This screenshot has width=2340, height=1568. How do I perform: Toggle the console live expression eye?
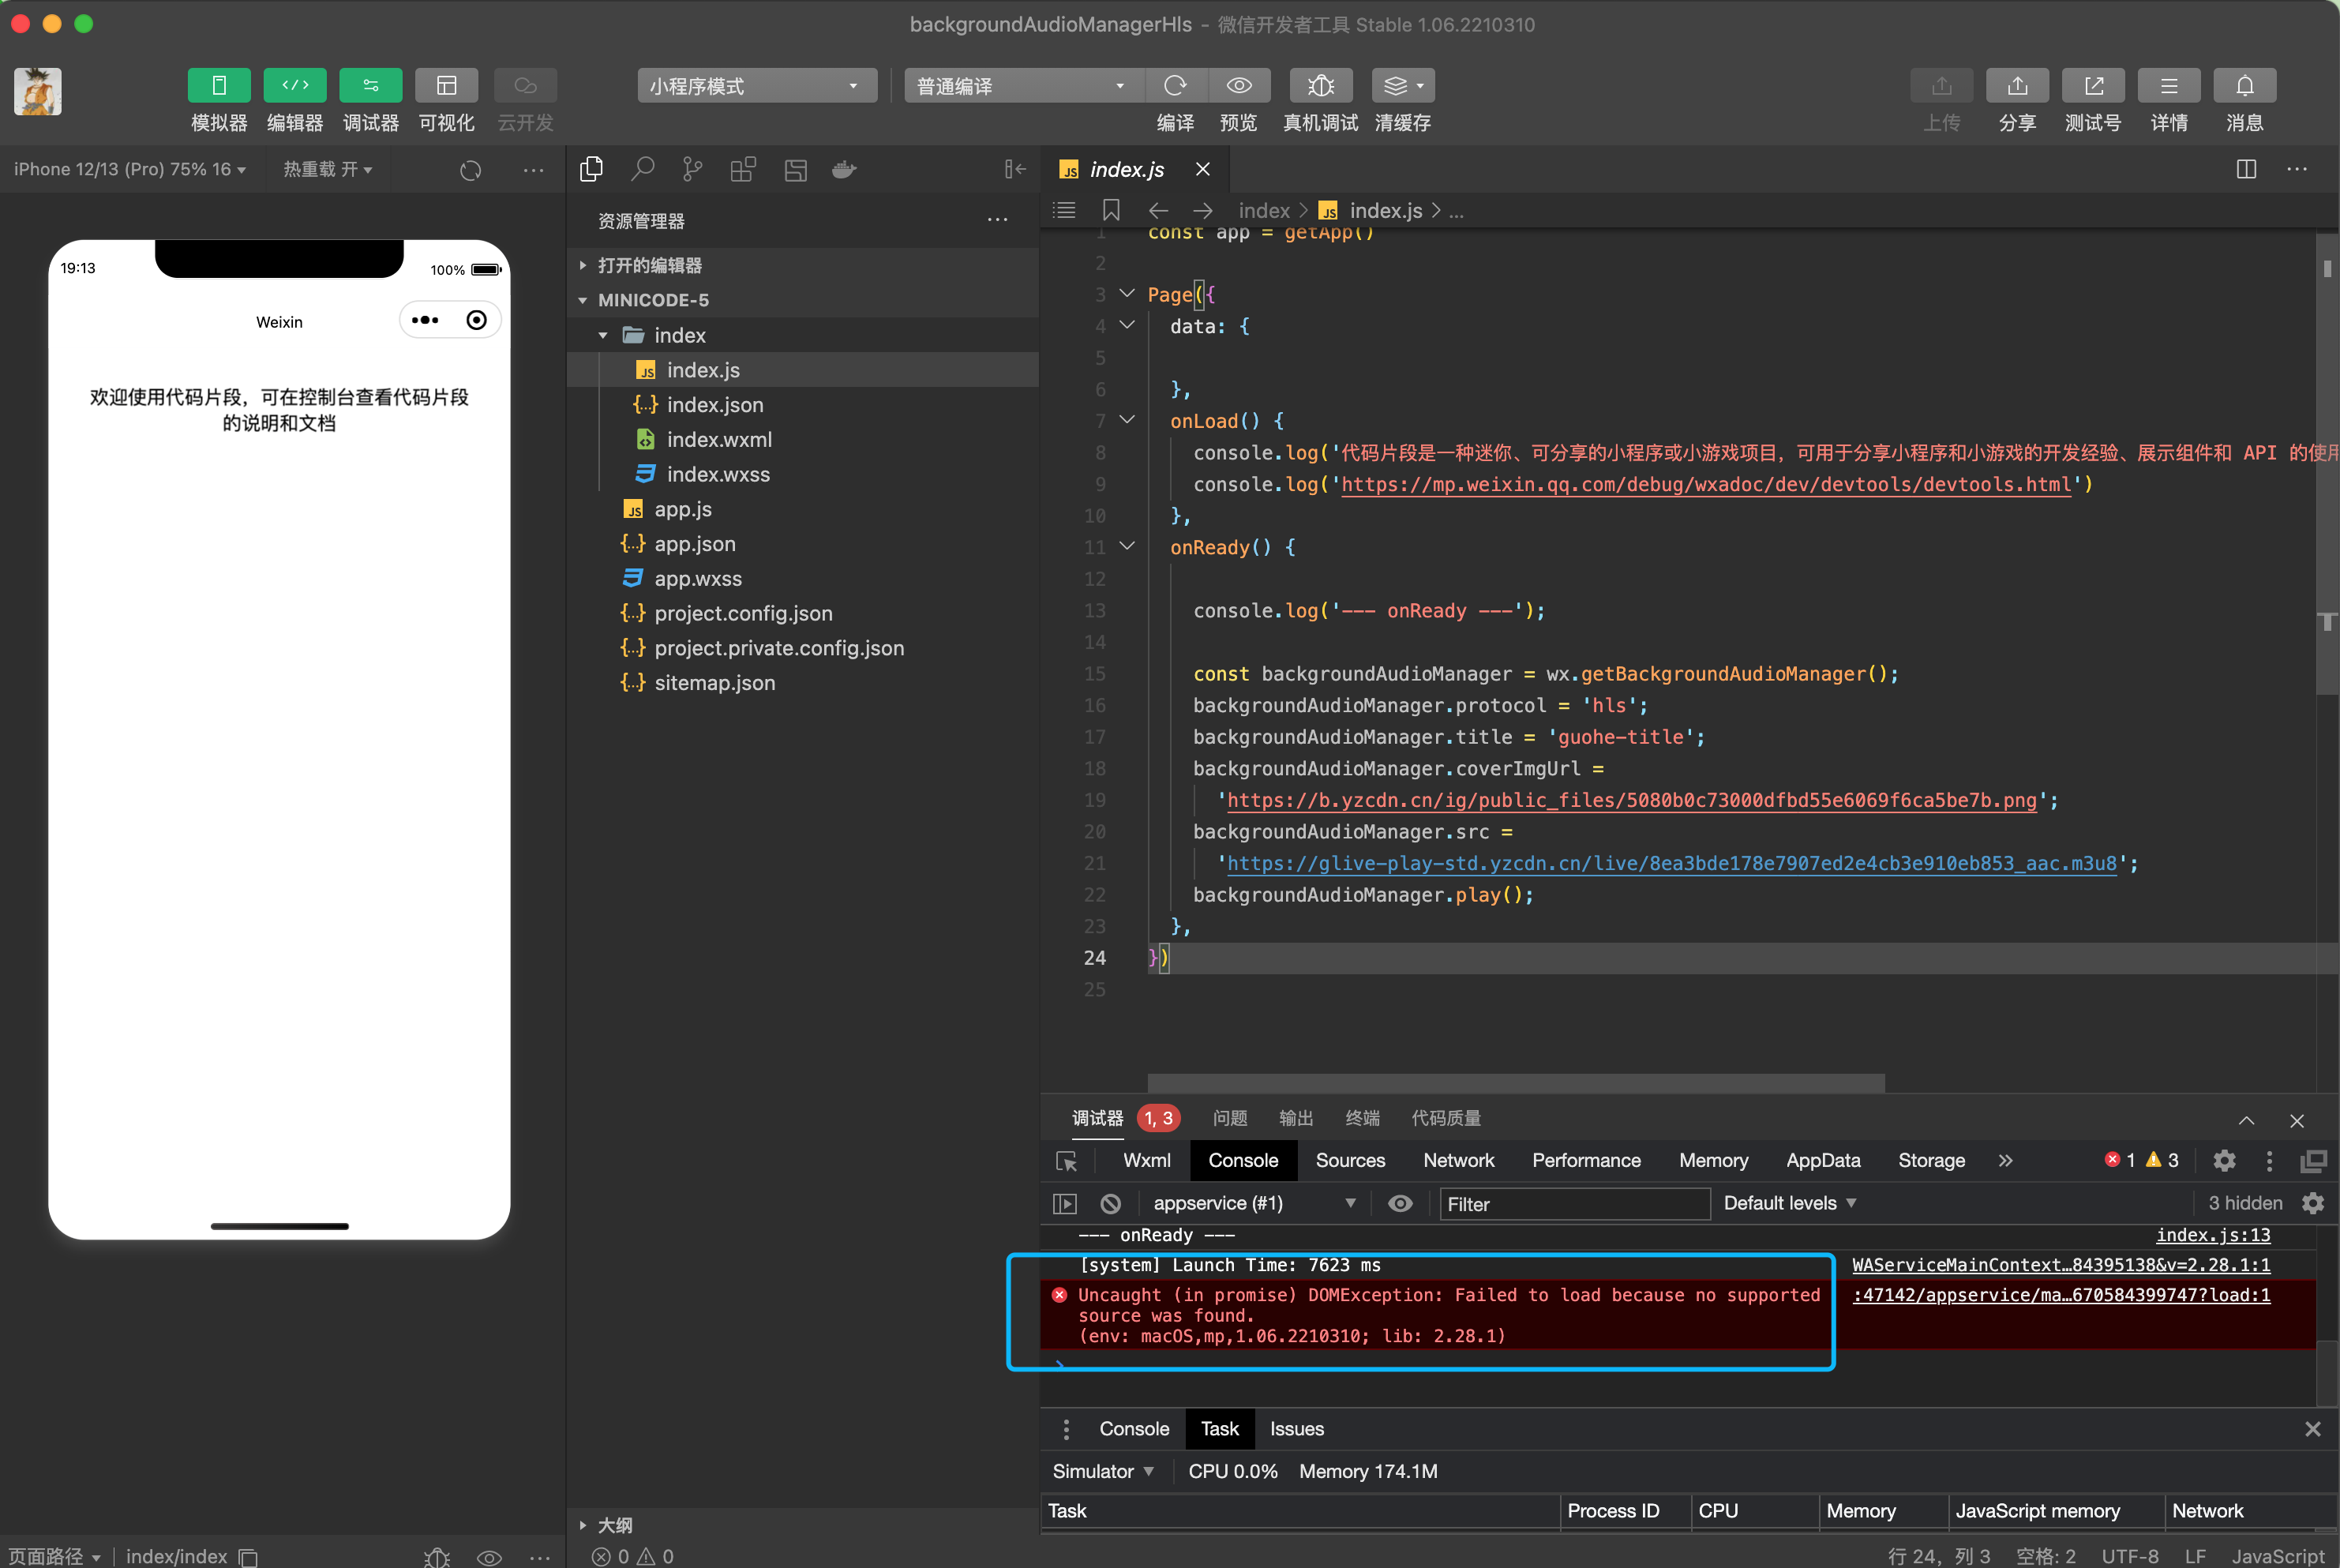pos(1400,1203)
